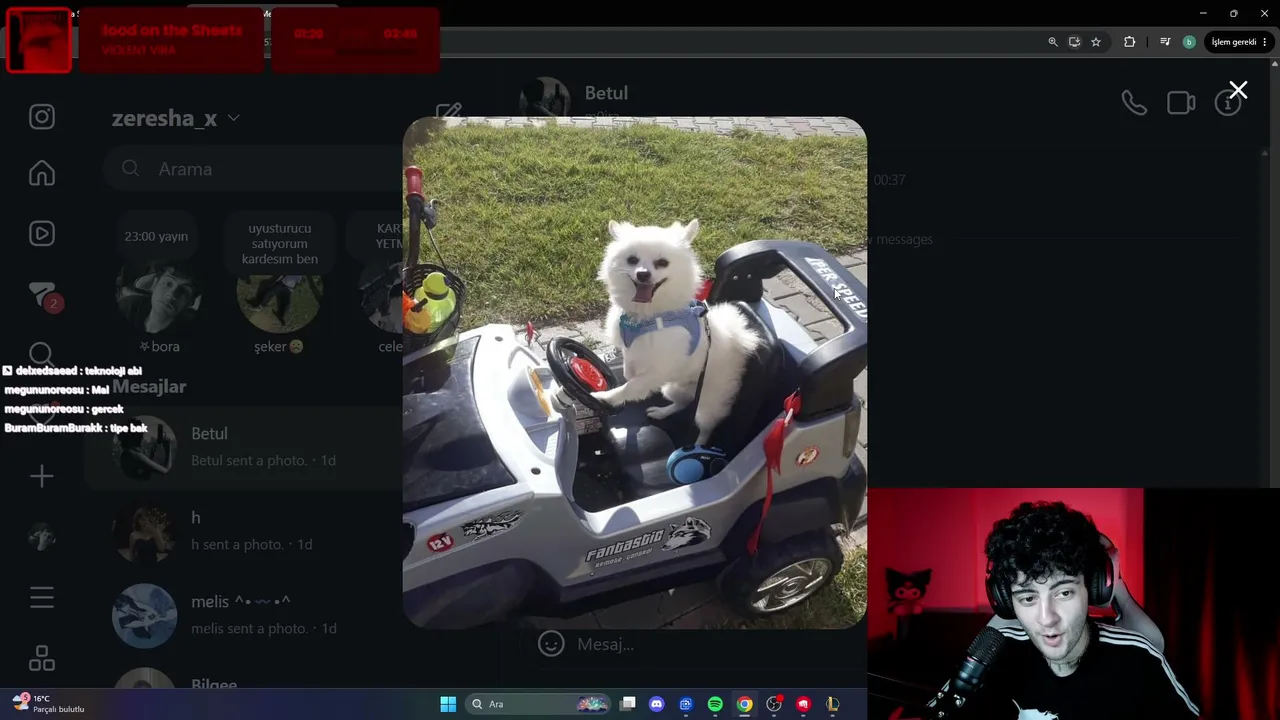Open the Reels page from sidebar

[x=41, y=234]
